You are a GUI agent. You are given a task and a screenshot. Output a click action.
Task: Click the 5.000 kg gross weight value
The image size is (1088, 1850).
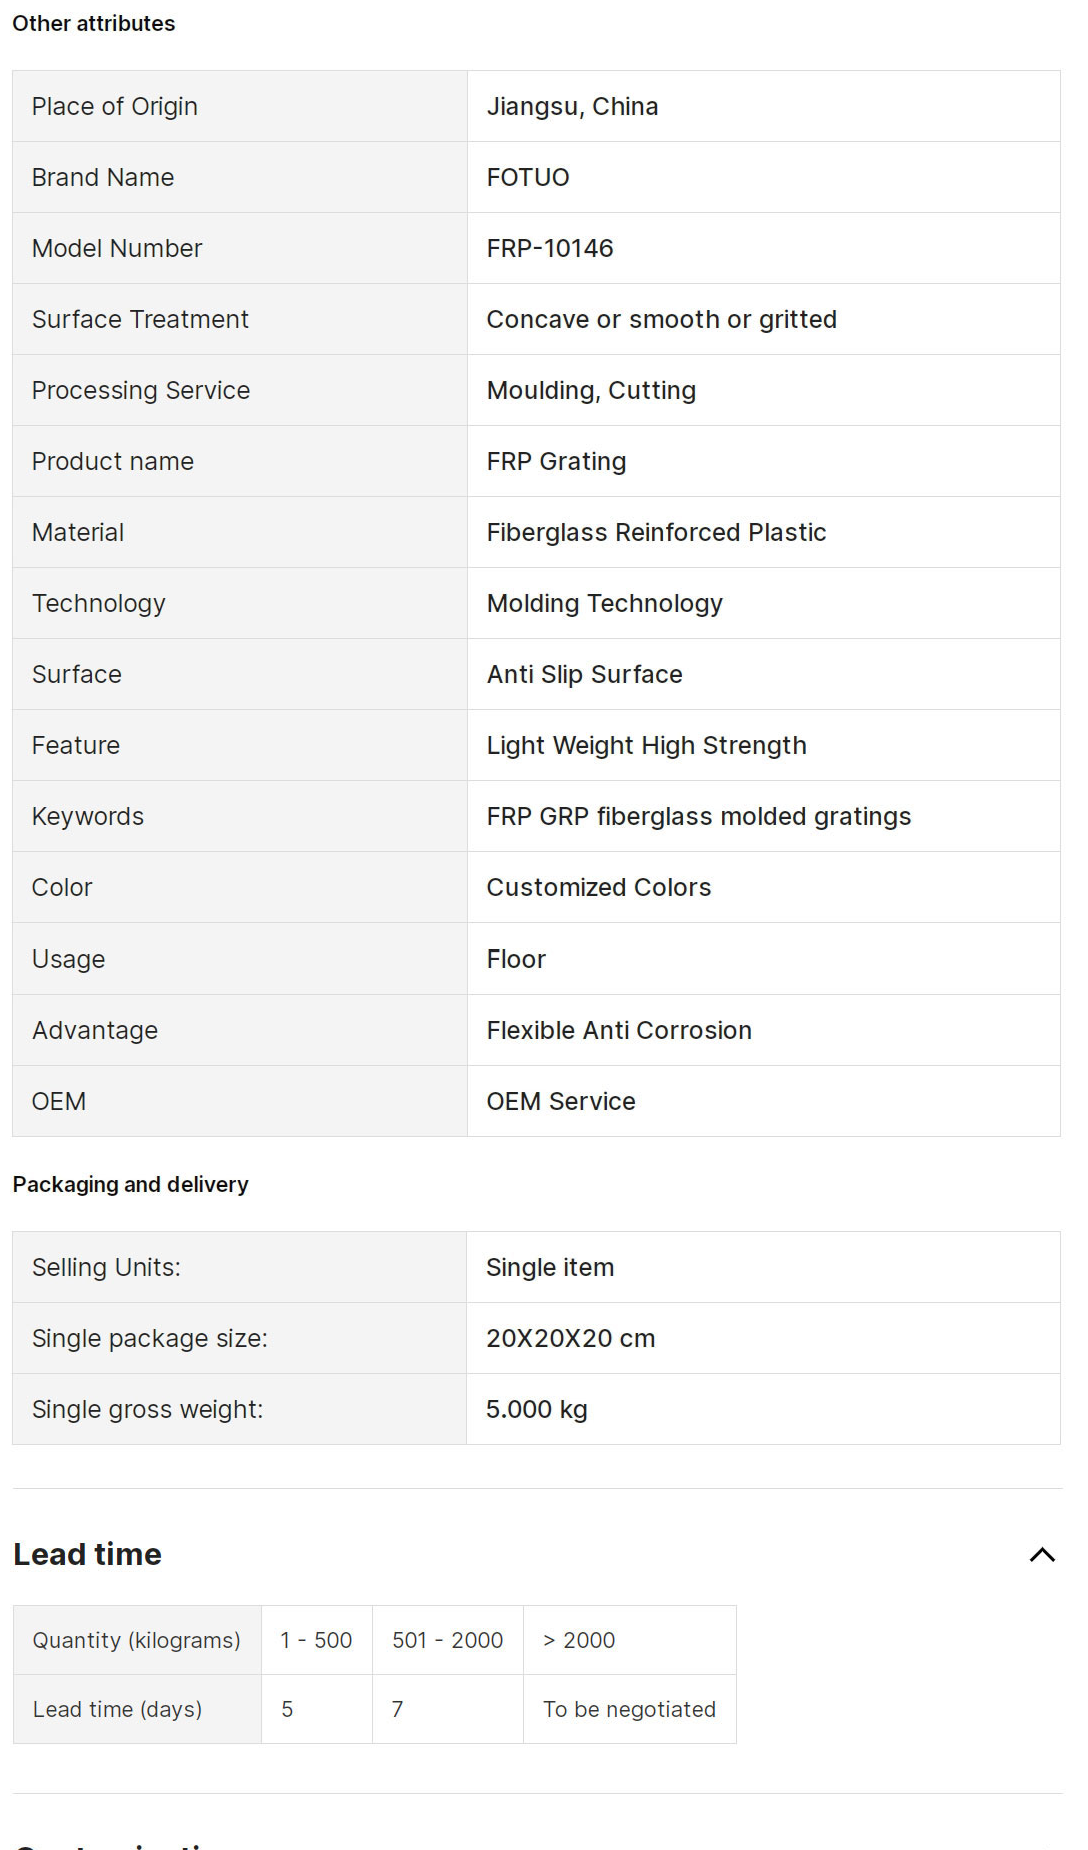536,1409
